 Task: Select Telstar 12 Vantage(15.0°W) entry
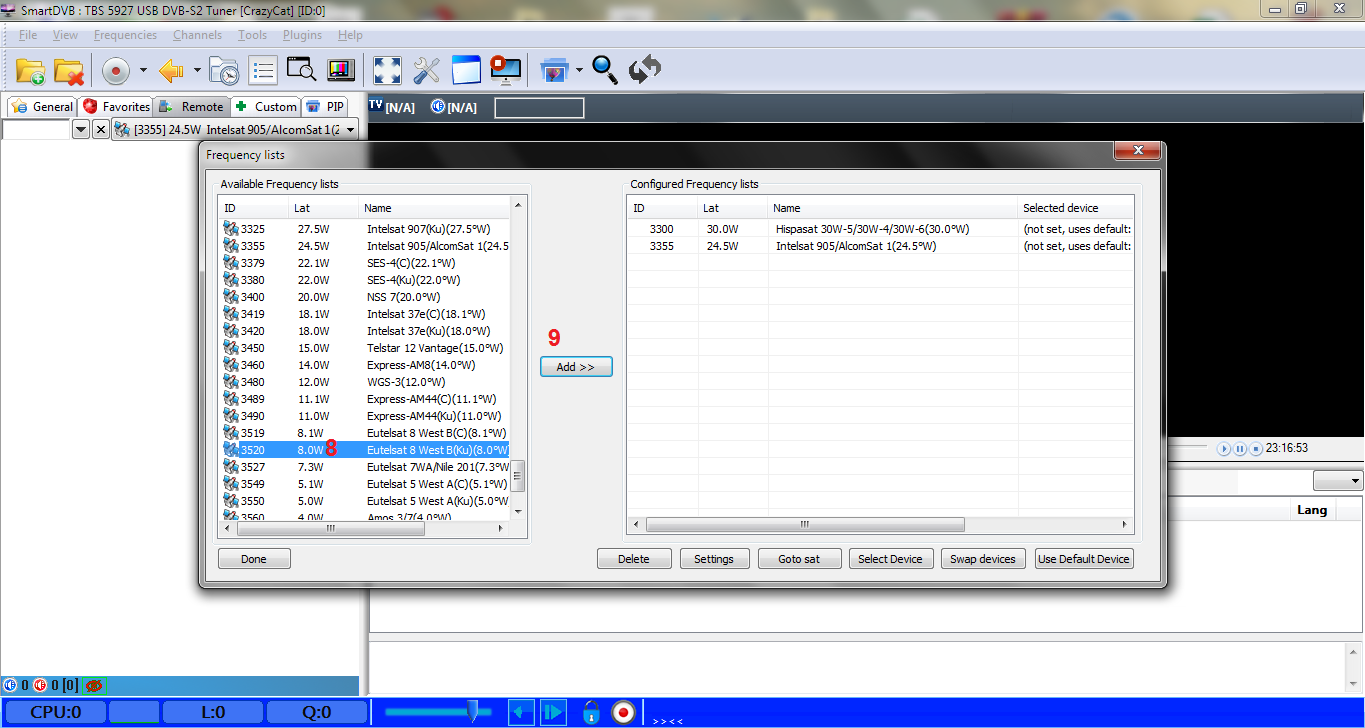364,348
